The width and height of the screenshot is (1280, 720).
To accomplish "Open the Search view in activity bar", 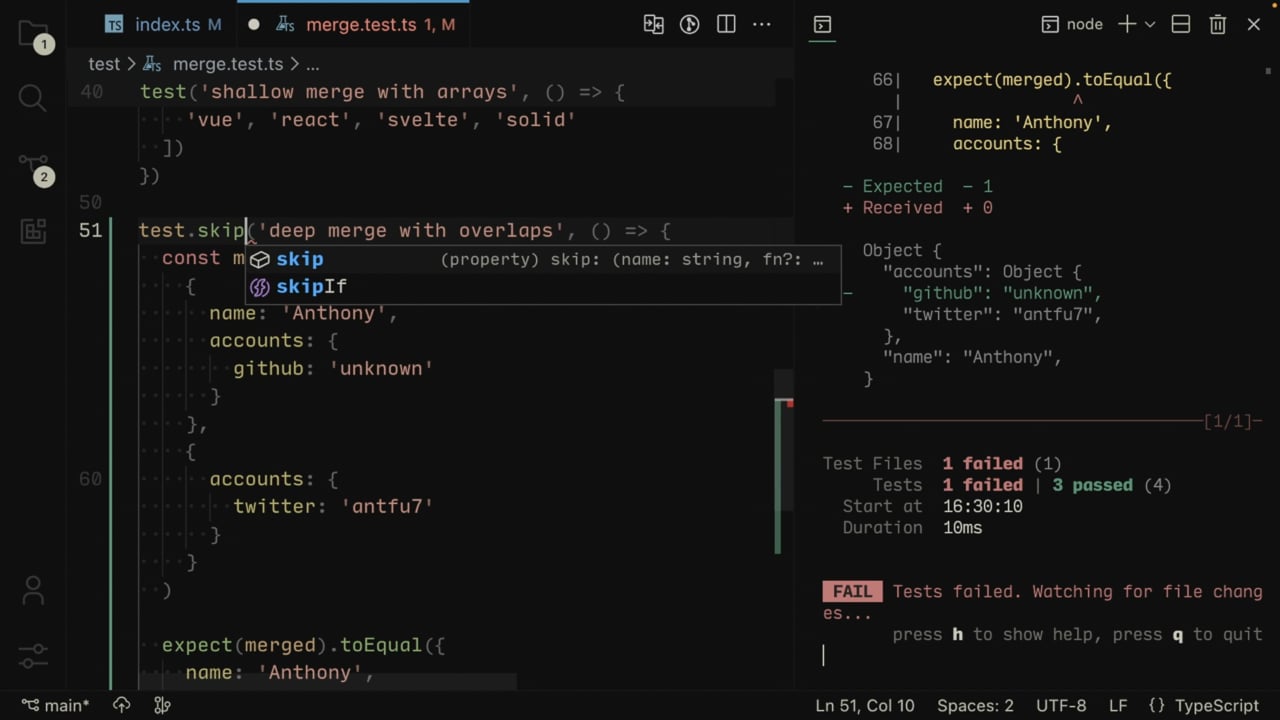I will (33, 97).
